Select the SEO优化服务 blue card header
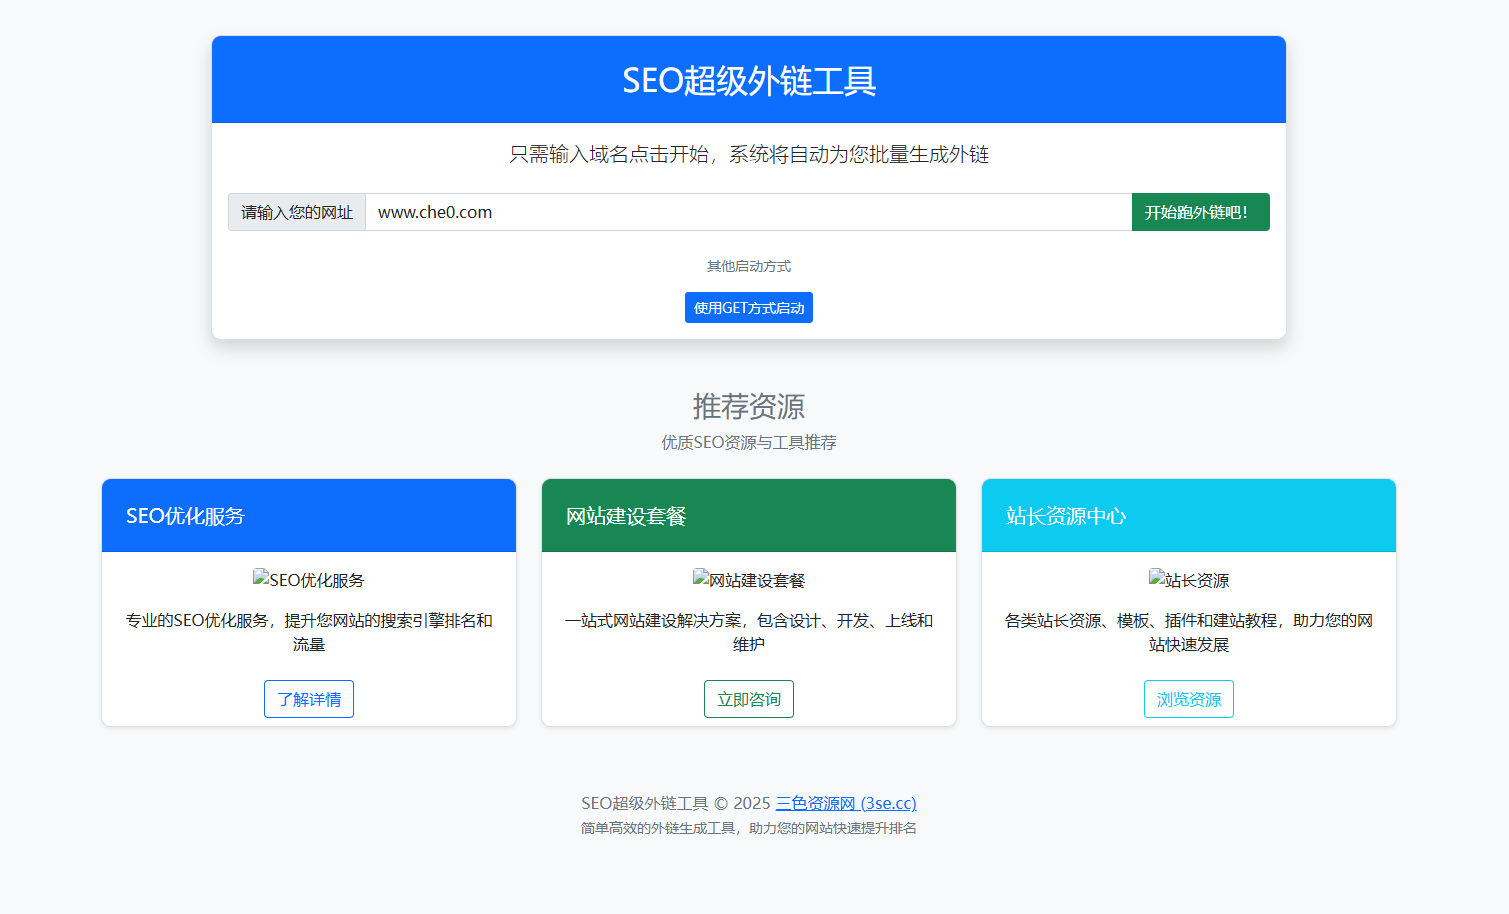Viewport: 1509px width, 914px height. [x=308, y=516]
